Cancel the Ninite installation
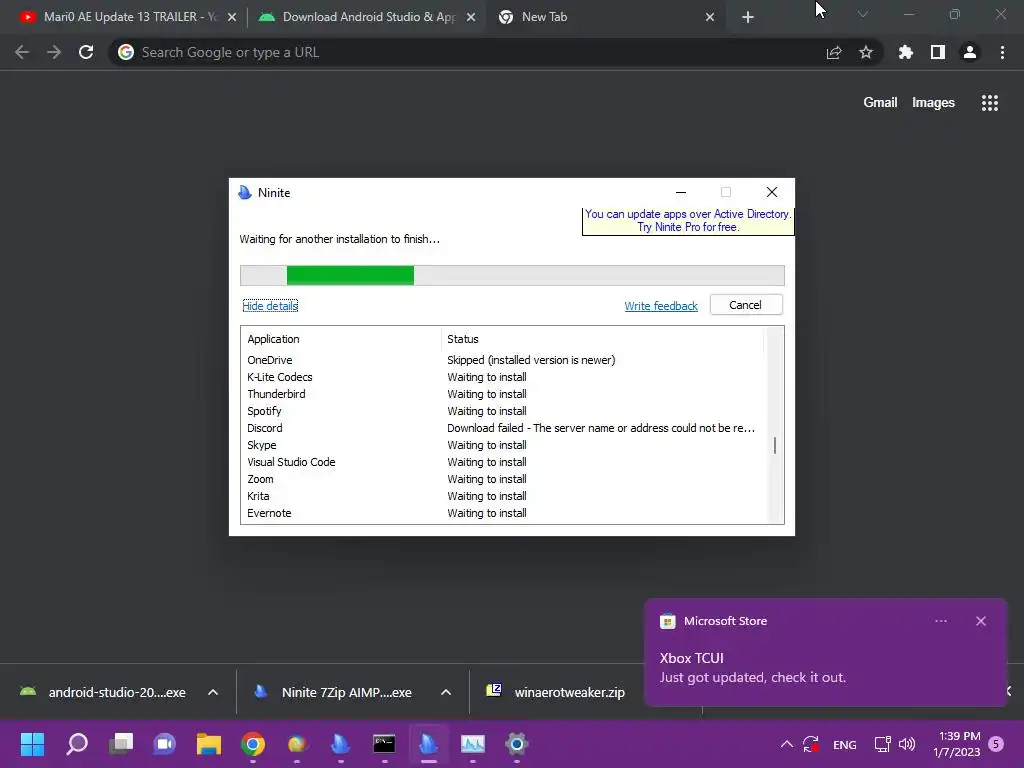The image size is (1024, 768). [746, 305]
